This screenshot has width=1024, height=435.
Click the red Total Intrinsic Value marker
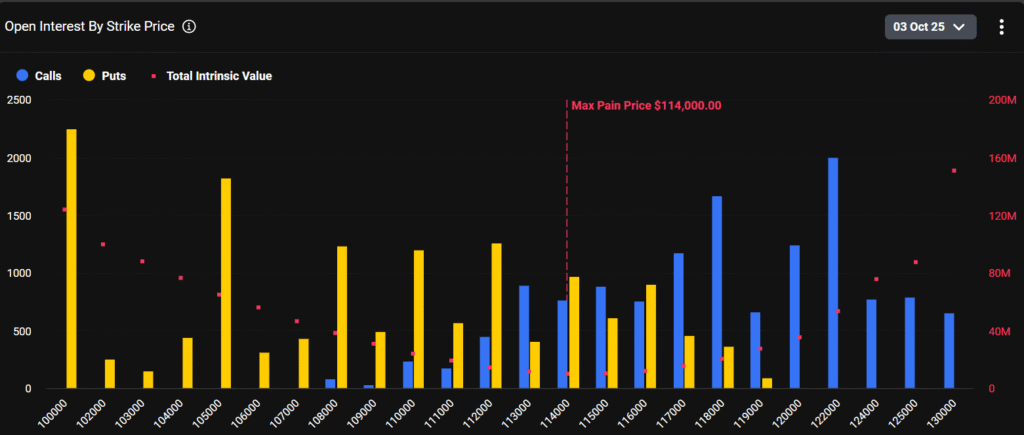(x=153, y=75)
